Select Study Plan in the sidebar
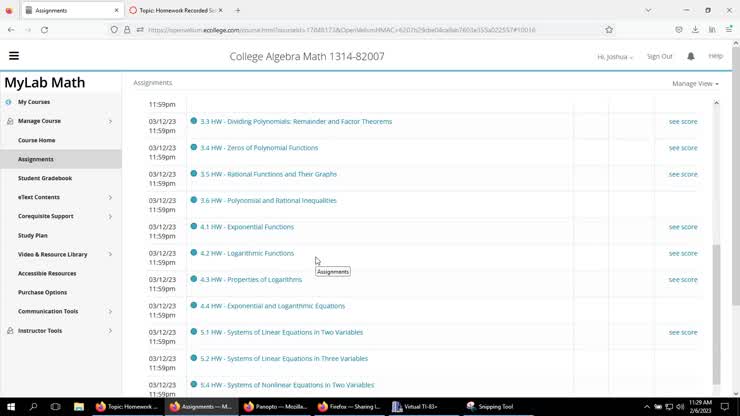 coord(33,235)
